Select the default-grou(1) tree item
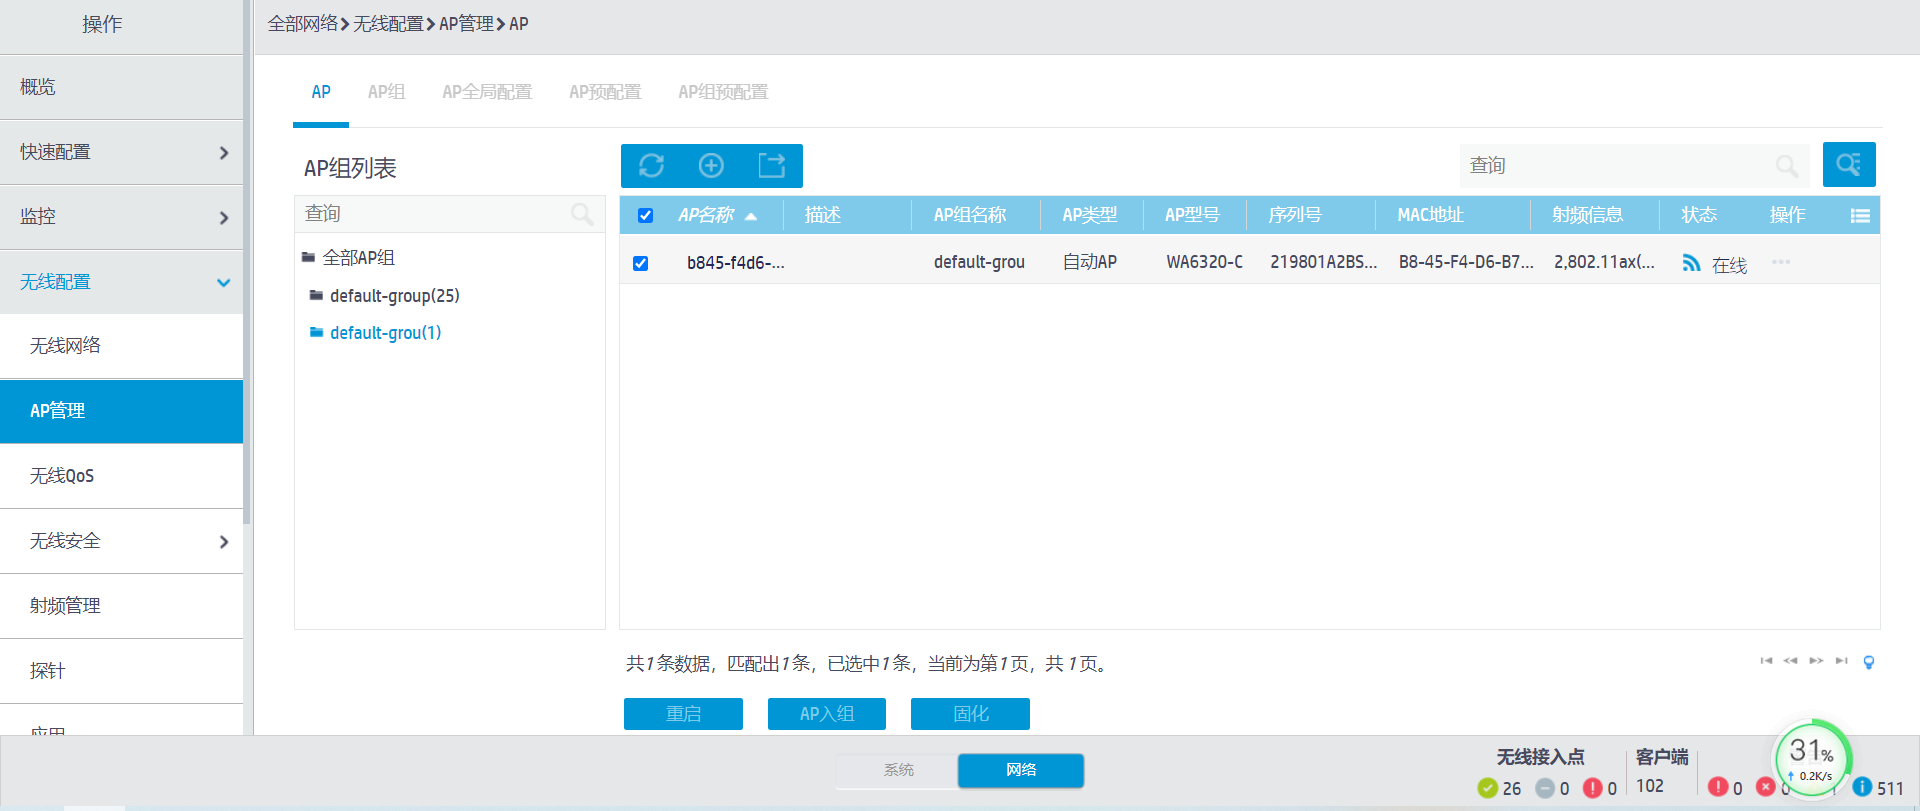This screenshot has width=1920, height=811. click(x=385, y=333)
